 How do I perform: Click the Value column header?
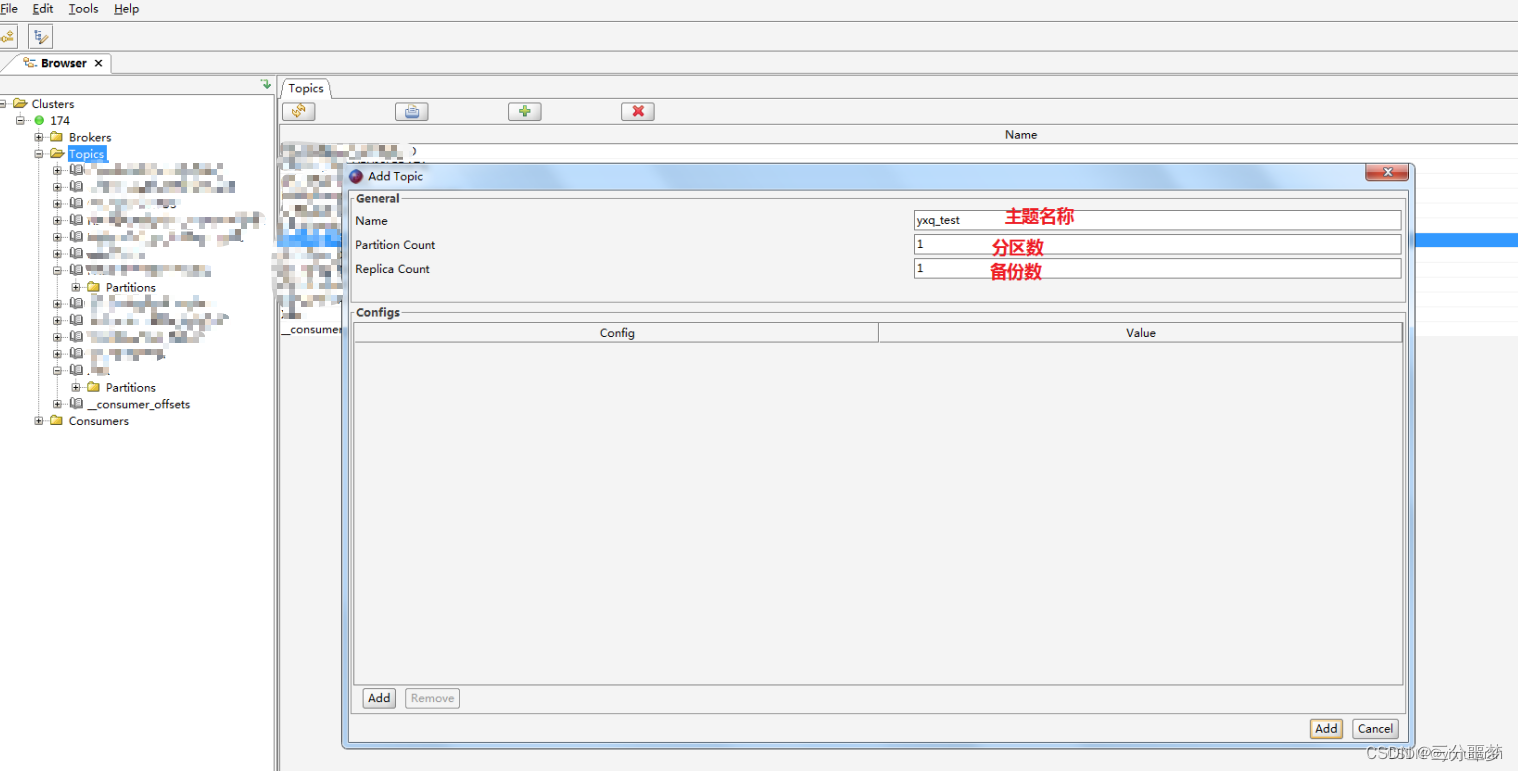pyautogui.click(x=1140, y=333)
